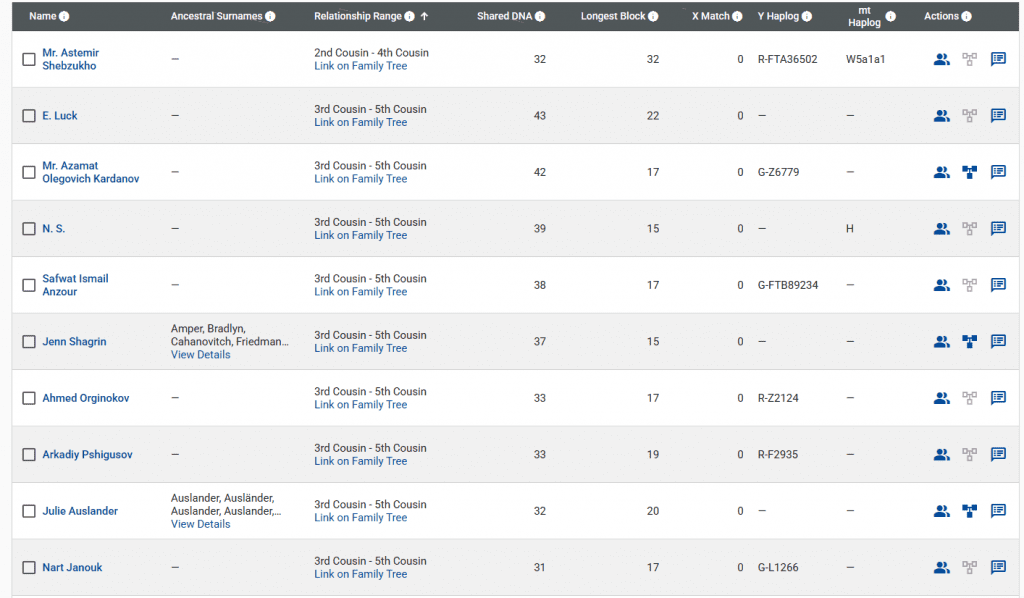Click the X Match column header
Screen dimensions: 1024x598
click(710, 16)
